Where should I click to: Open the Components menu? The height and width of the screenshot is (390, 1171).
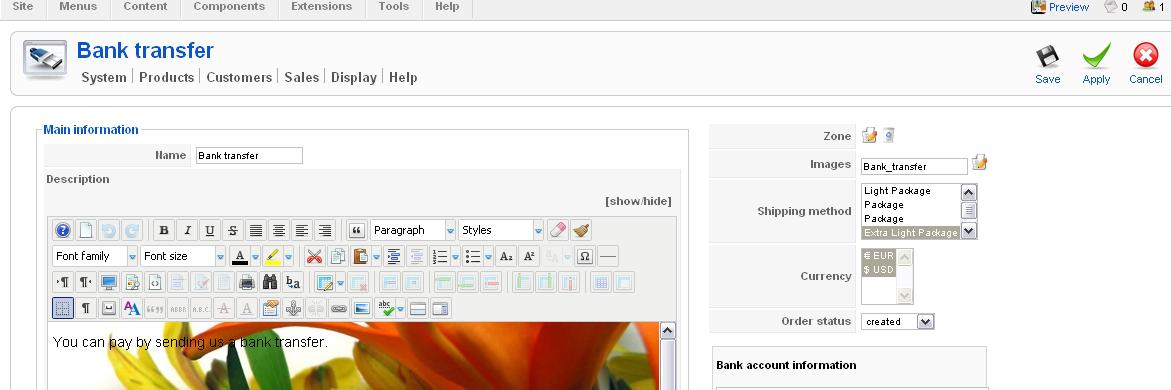[229, 7]
